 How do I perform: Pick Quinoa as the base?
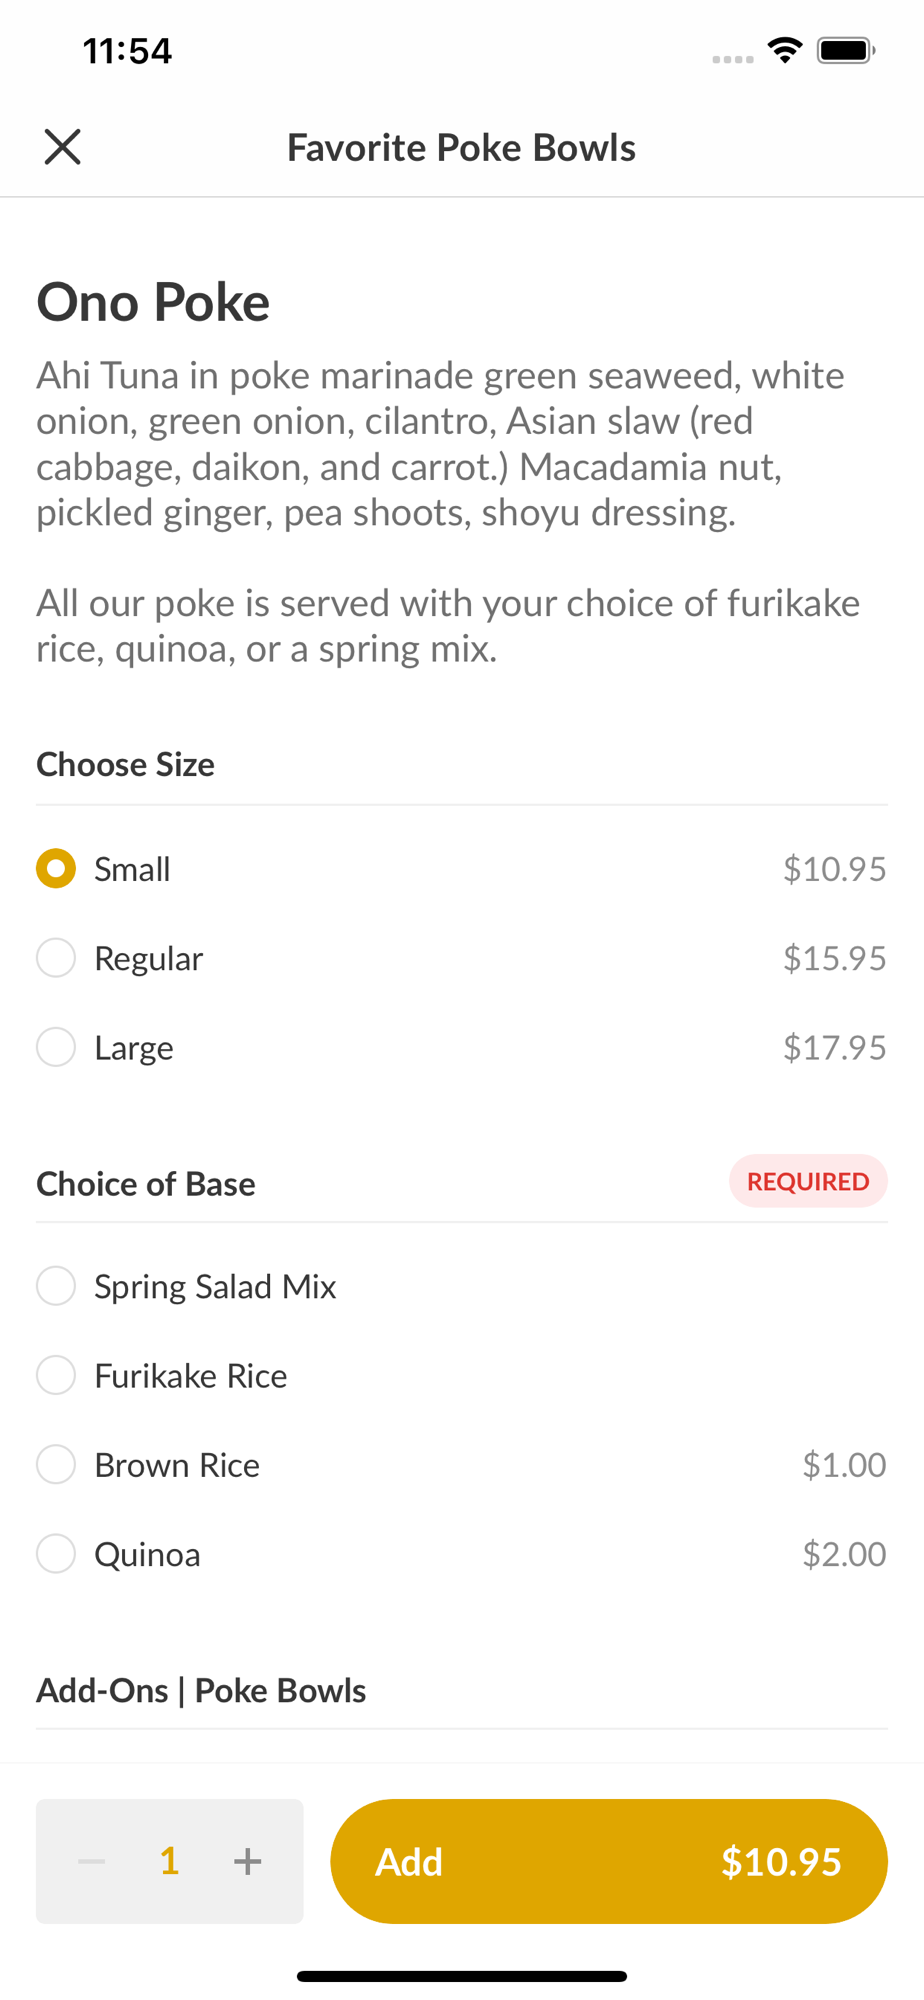pos(56,1554)
